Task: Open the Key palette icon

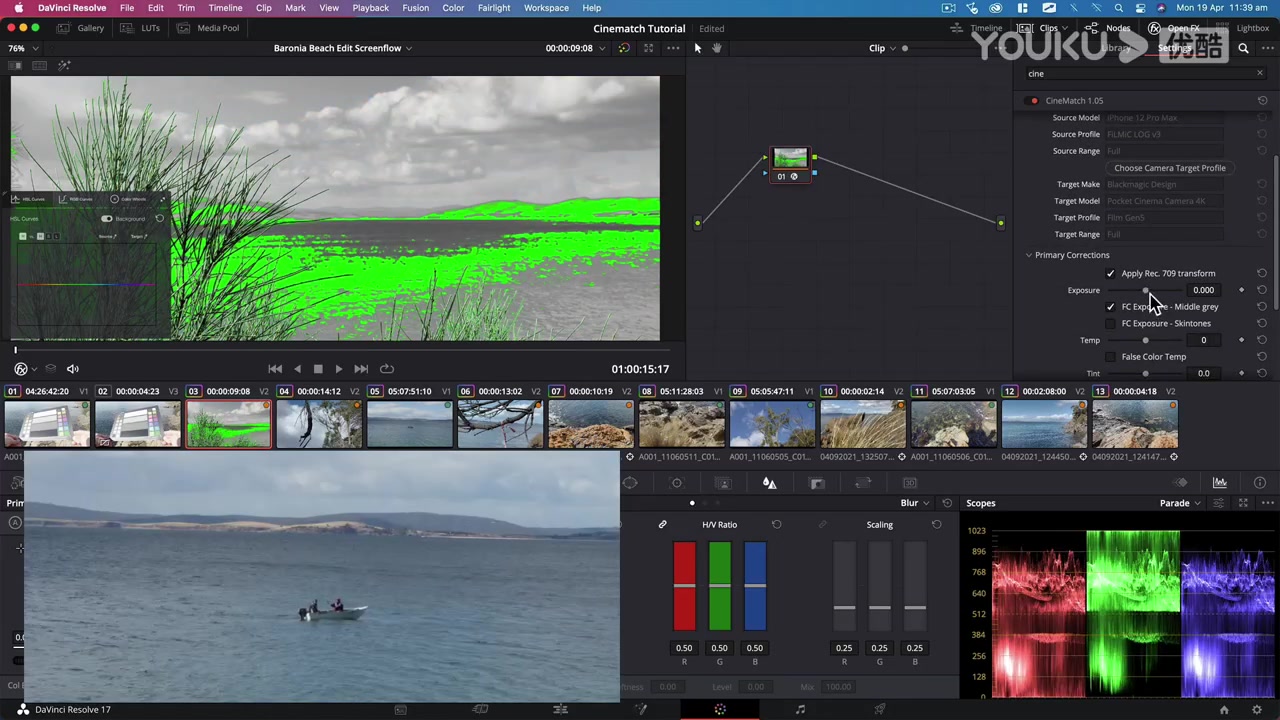Action: coord(817,483)
